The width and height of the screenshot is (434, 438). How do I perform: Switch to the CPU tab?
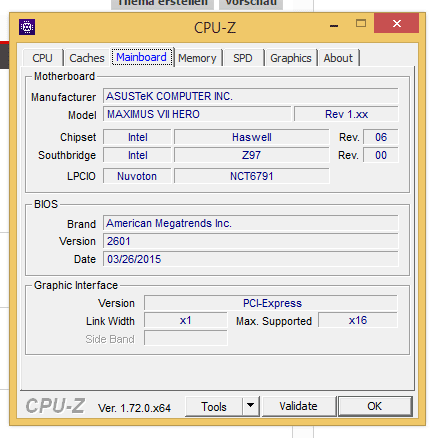tap(43, 58)
